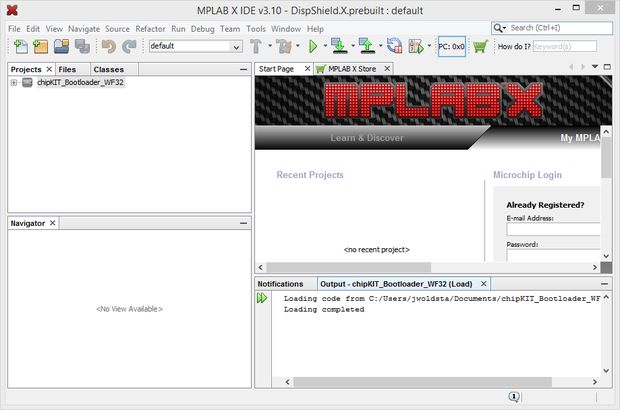Close the Navigator panel tab

click(x=52, y=223)
